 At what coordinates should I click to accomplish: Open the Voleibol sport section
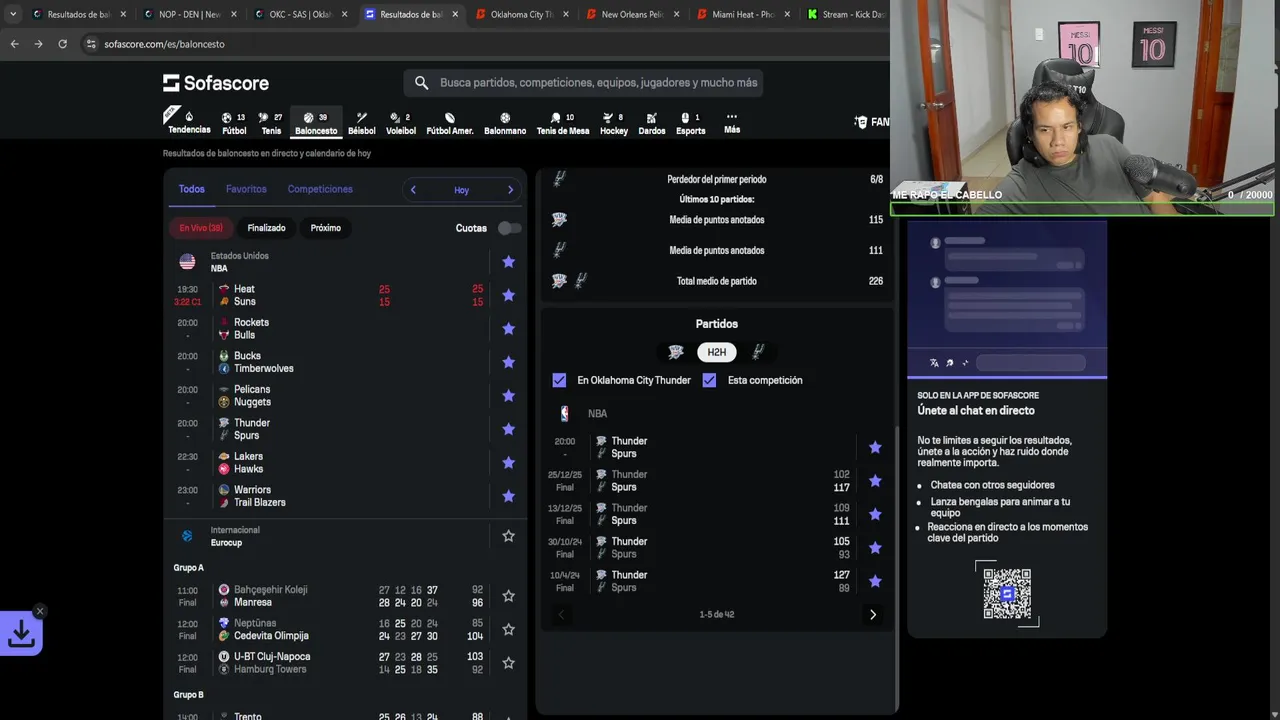(401, 123)
